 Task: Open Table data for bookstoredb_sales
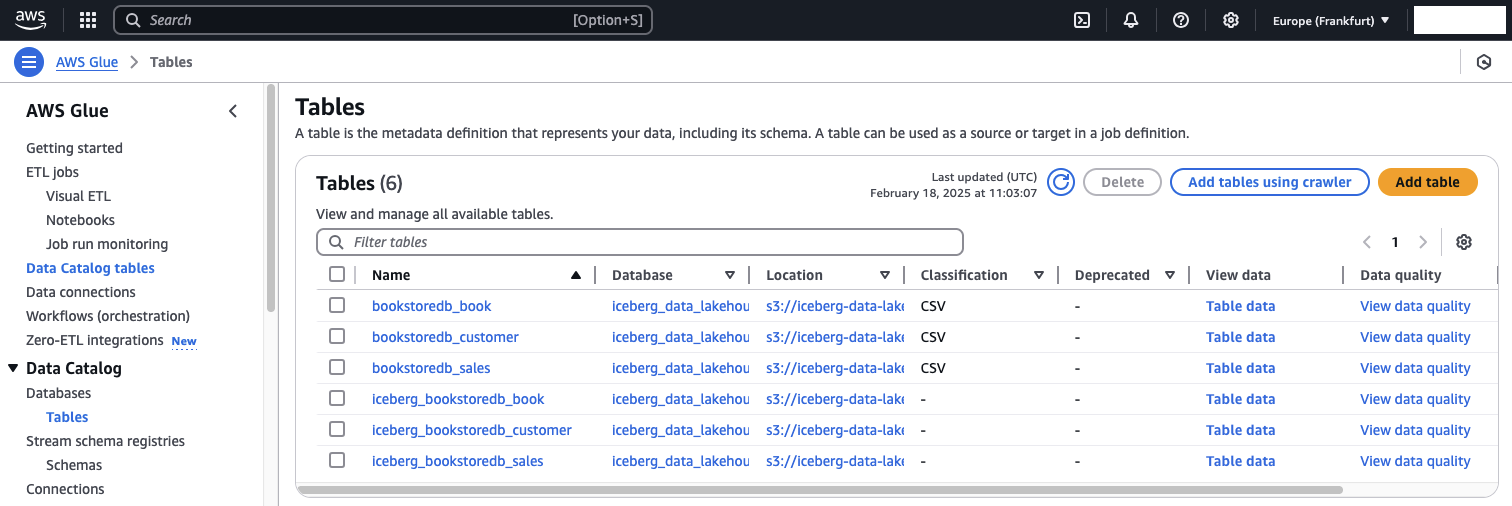[x=1240, y=368]
